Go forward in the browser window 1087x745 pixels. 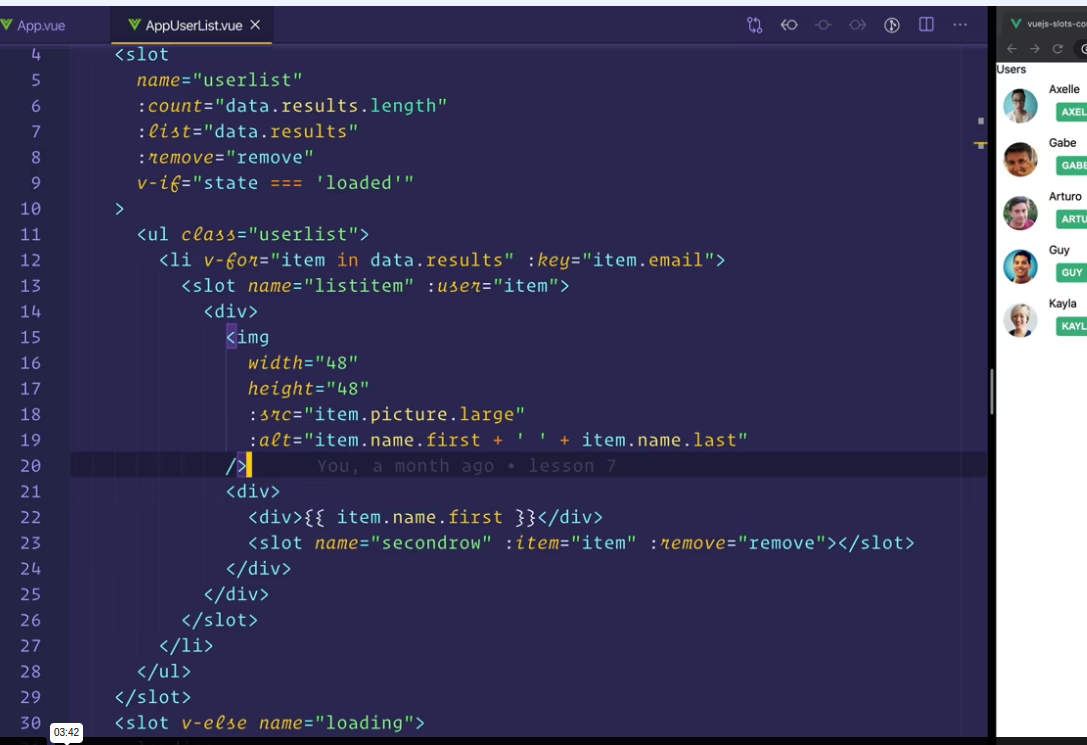pos(1034,49)
